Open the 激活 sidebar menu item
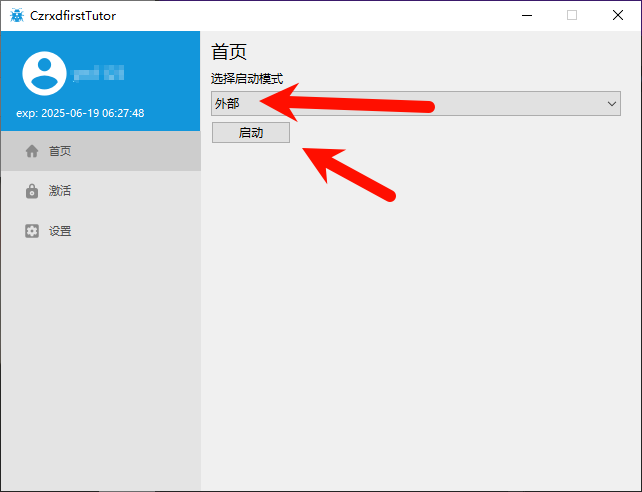The height and width of the screenshot is (492, 642). (x=101, y=191)
